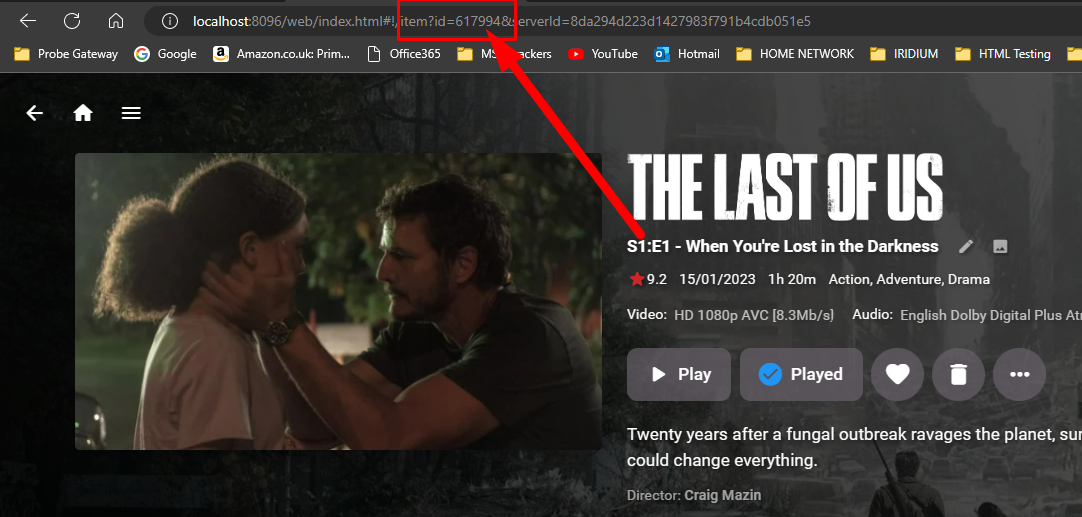Viewport: 1082px width, 517px height.
Task: Go to the Emby home screen
Action: point(83,113)
